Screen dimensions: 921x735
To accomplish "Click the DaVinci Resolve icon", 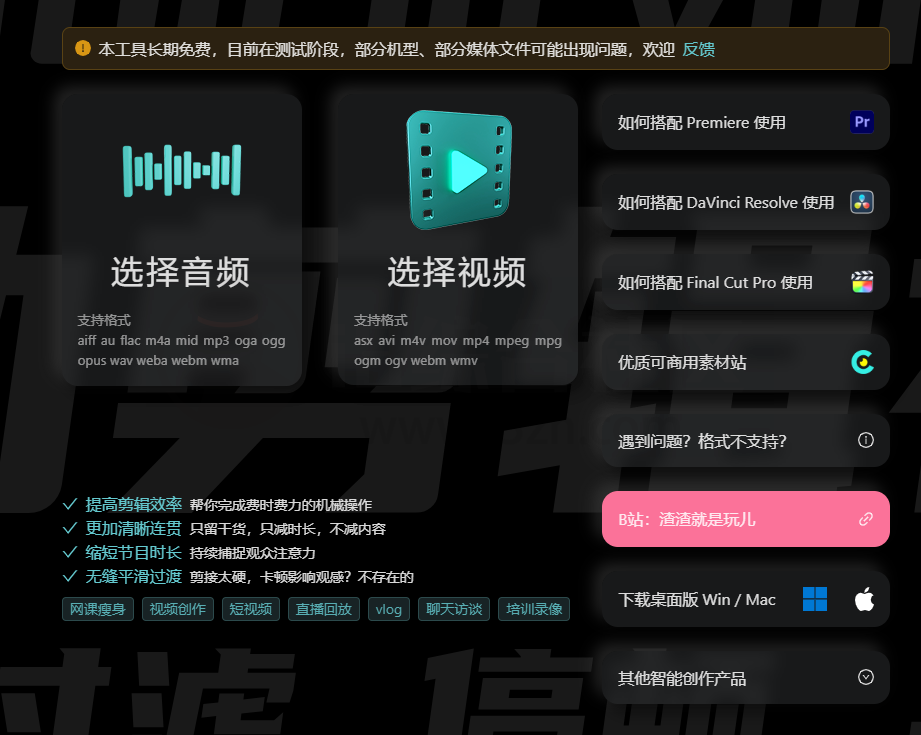I will click(x=862, y=202).
